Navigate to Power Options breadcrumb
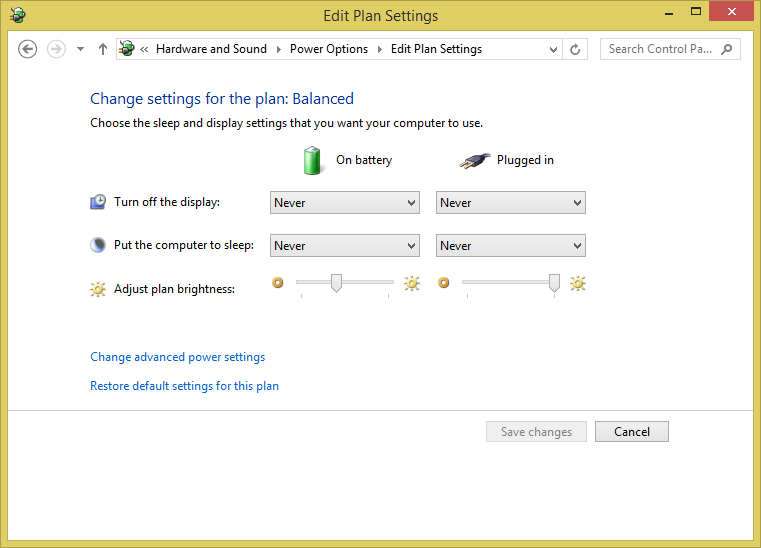The height and width of the screenshot is (548, 761). (x=329, y=49)
